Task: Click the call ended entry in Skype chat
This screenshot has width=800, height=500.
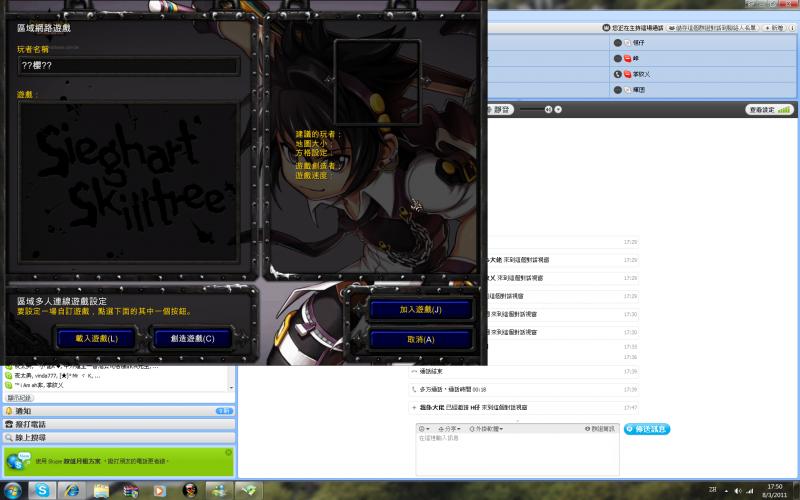Action: coord(524,371)
